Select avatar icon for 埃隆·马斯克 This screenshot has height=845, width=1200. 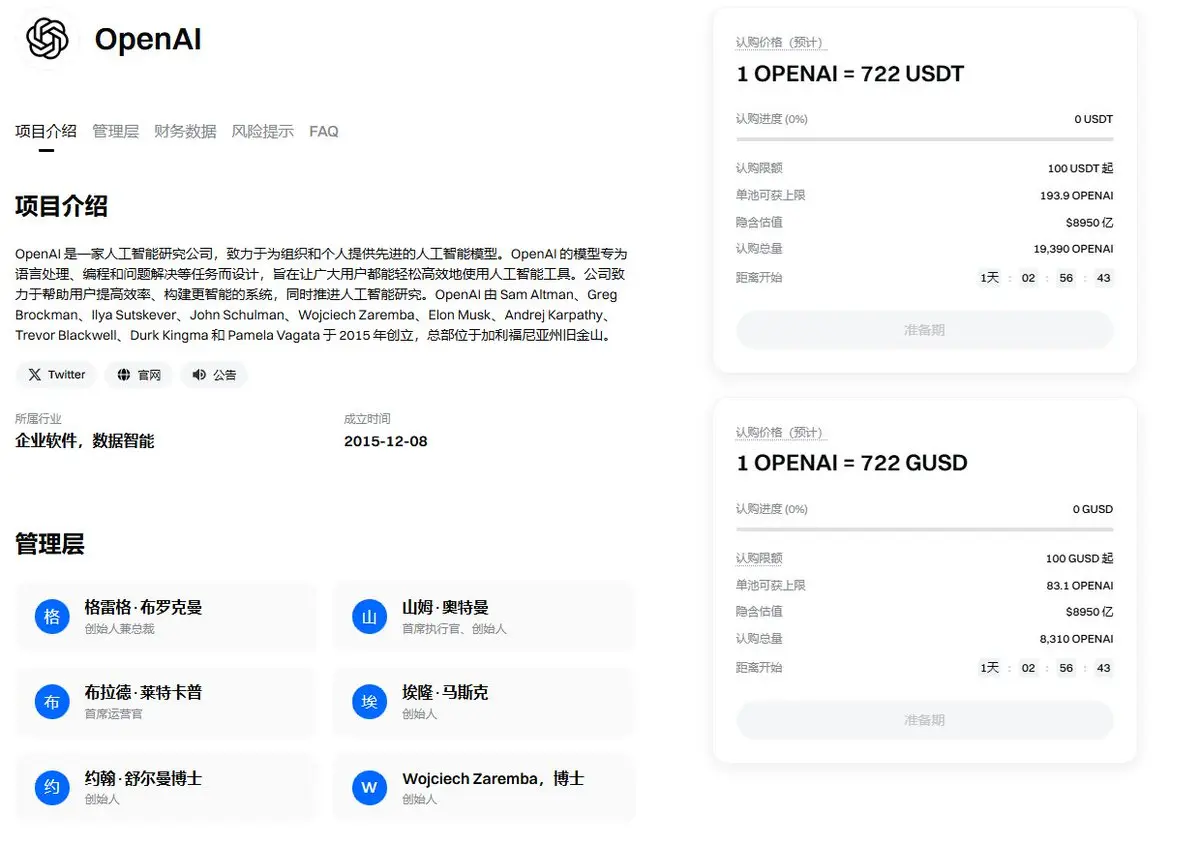[369, 702]
